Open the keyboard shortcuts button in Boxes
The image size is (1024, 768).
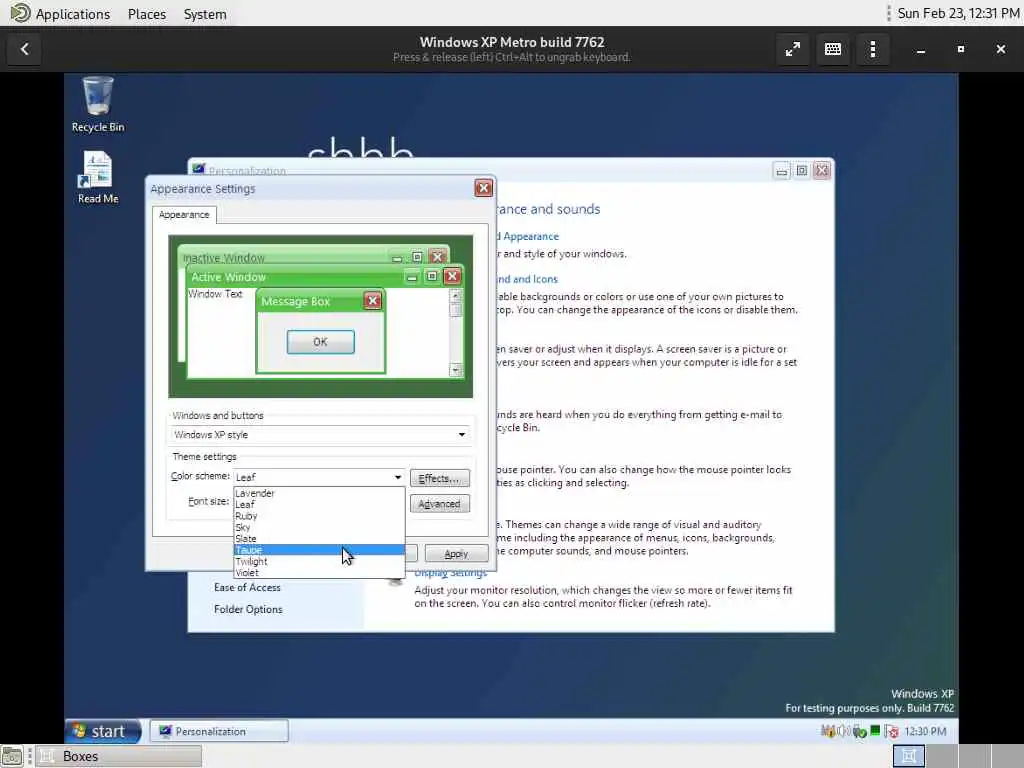pyautogui.click(x=833, y=49)
